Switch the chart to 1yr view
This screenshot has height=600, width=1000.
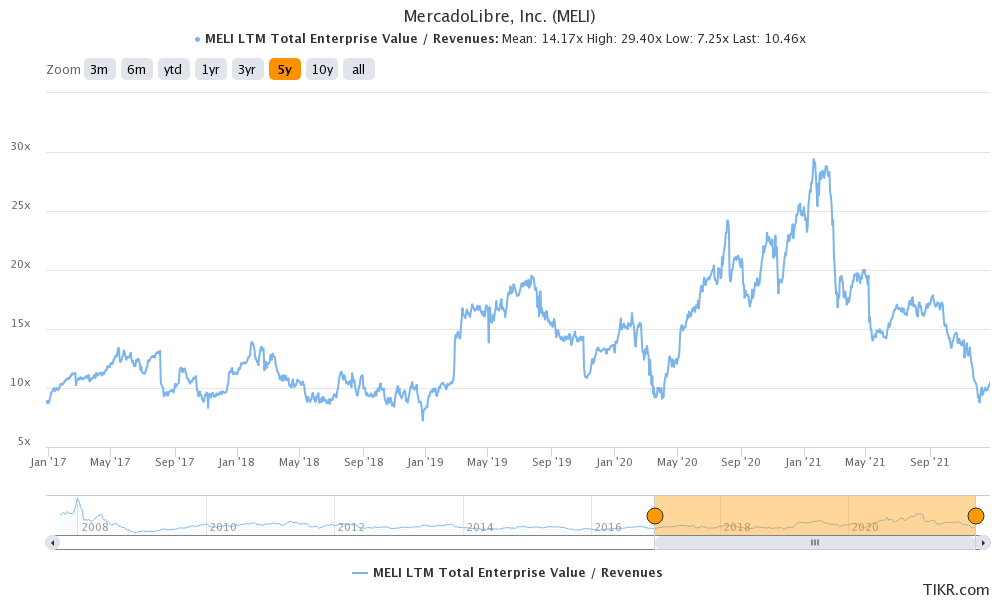pos(210,69)
